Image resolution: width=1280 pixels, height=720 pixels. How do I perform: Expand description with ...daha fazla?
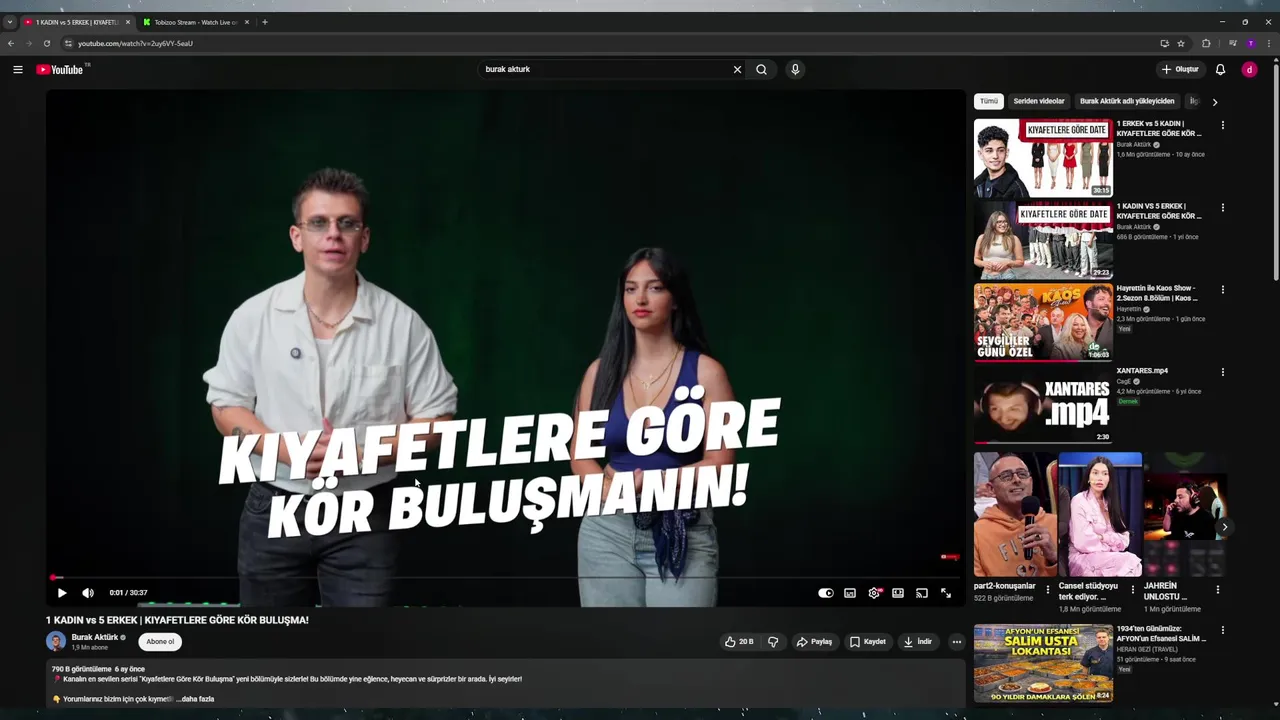click(195, 699)
